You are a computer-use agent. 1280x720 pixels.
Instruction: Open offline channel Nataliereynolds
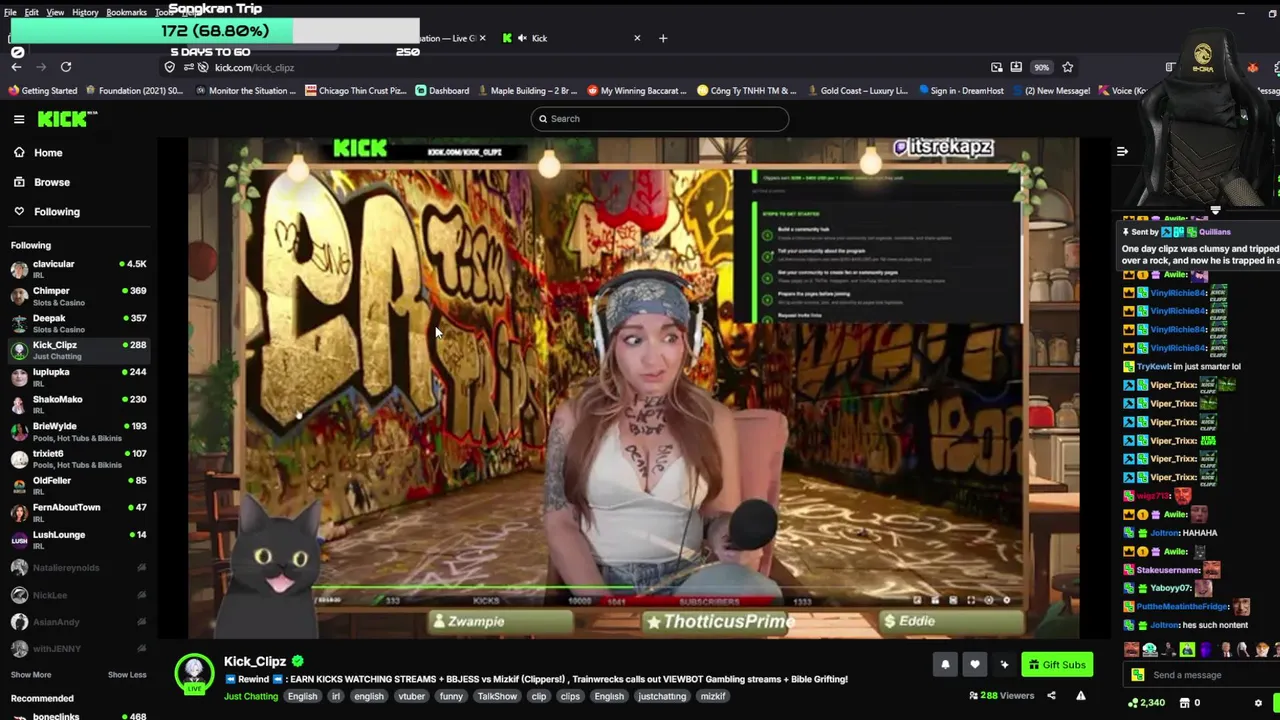coord(79,568)
